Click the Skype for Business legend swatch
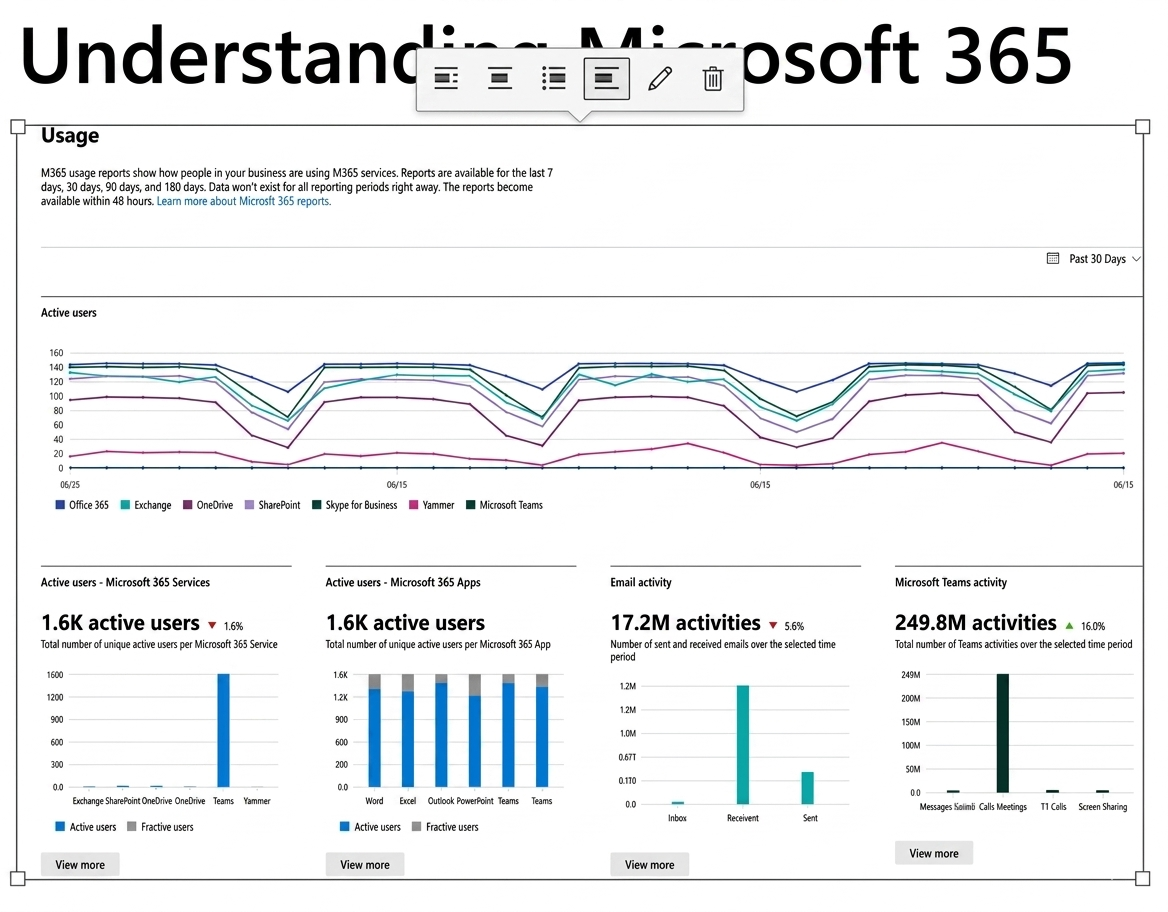 coord(317,504)
